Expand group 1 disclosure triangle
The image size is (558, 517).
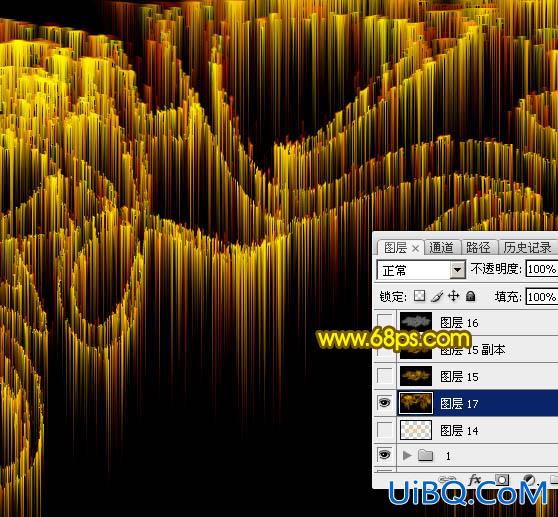[407, 455]
